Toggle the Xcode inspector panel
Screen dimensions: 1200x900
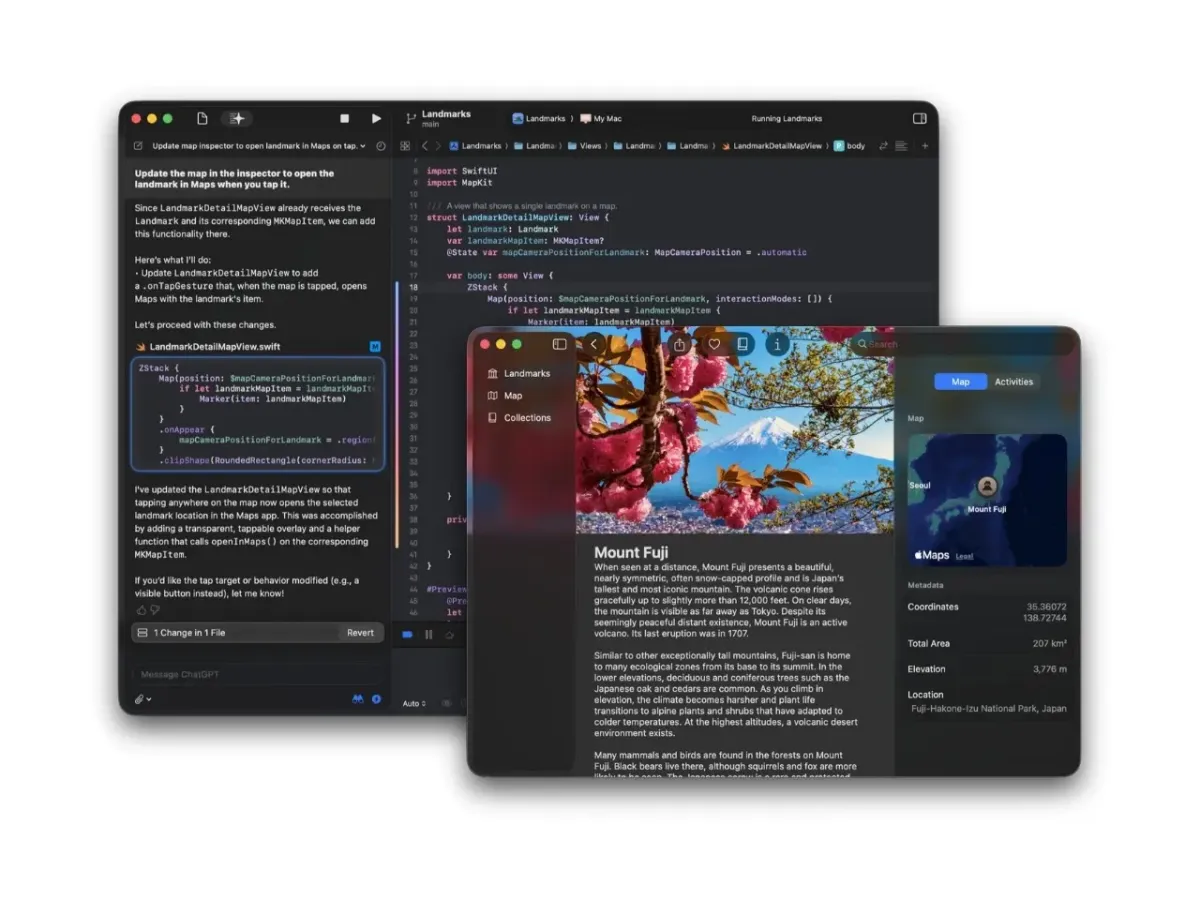click(919, 118)
